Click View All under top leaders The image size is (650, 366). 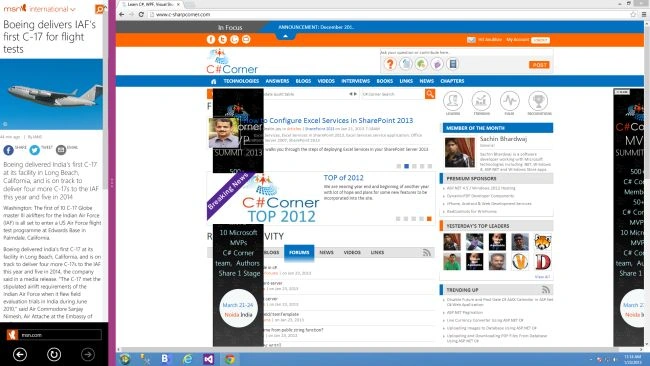pyautogui.click(x=542, y=276)
